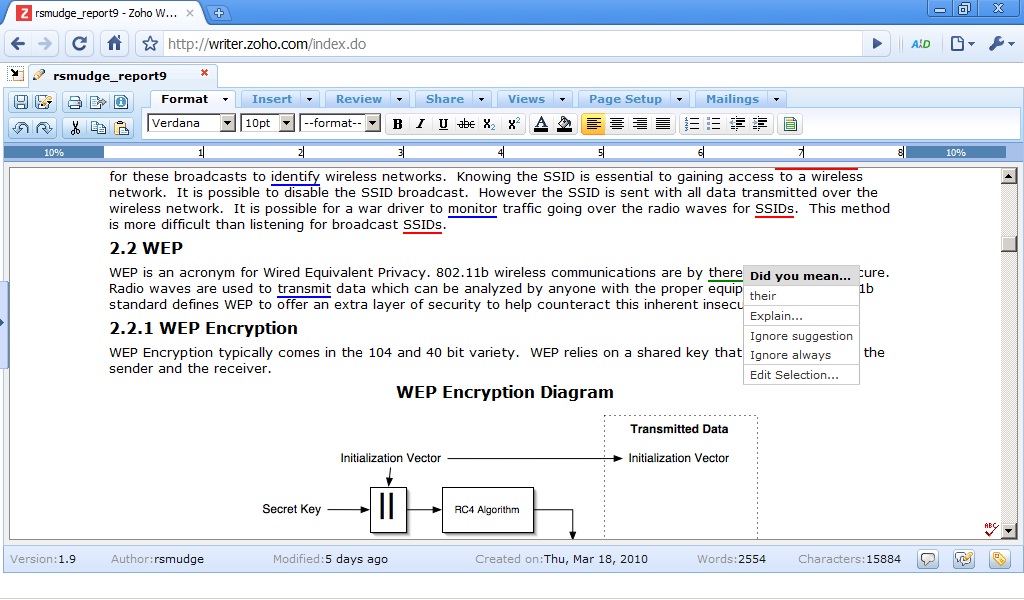
Task: Undo the last edit
Action: pyautogui.click(x=20, y=128)
